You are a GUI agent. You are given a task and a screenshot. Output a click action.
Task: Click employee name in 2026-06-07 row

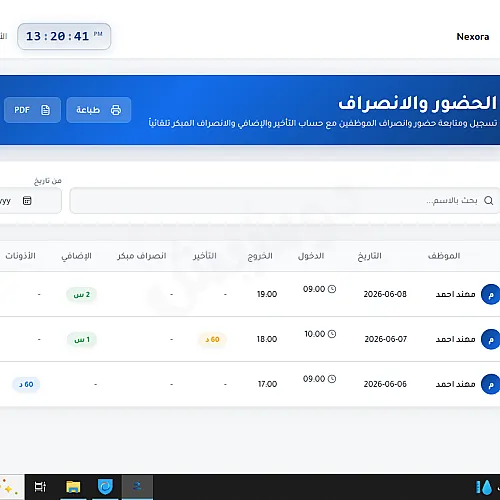click(455, 339)
